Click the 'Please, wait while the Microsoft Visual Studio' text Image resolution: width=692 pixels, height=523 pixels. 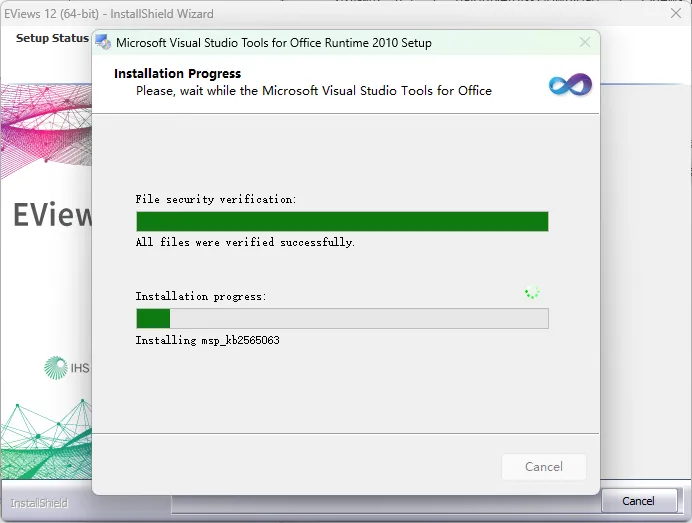pos(314,90)
